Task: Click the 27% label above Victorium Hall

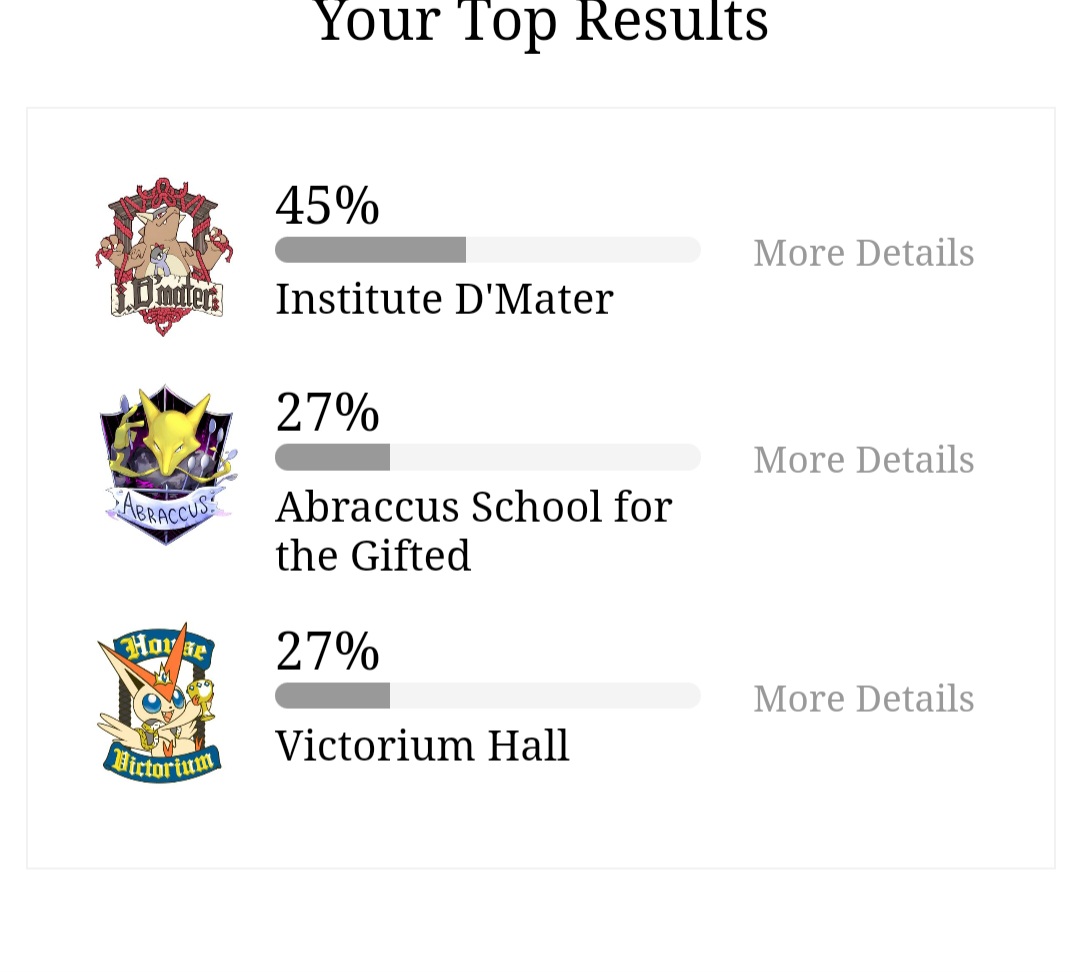Action: pos(327,651)
